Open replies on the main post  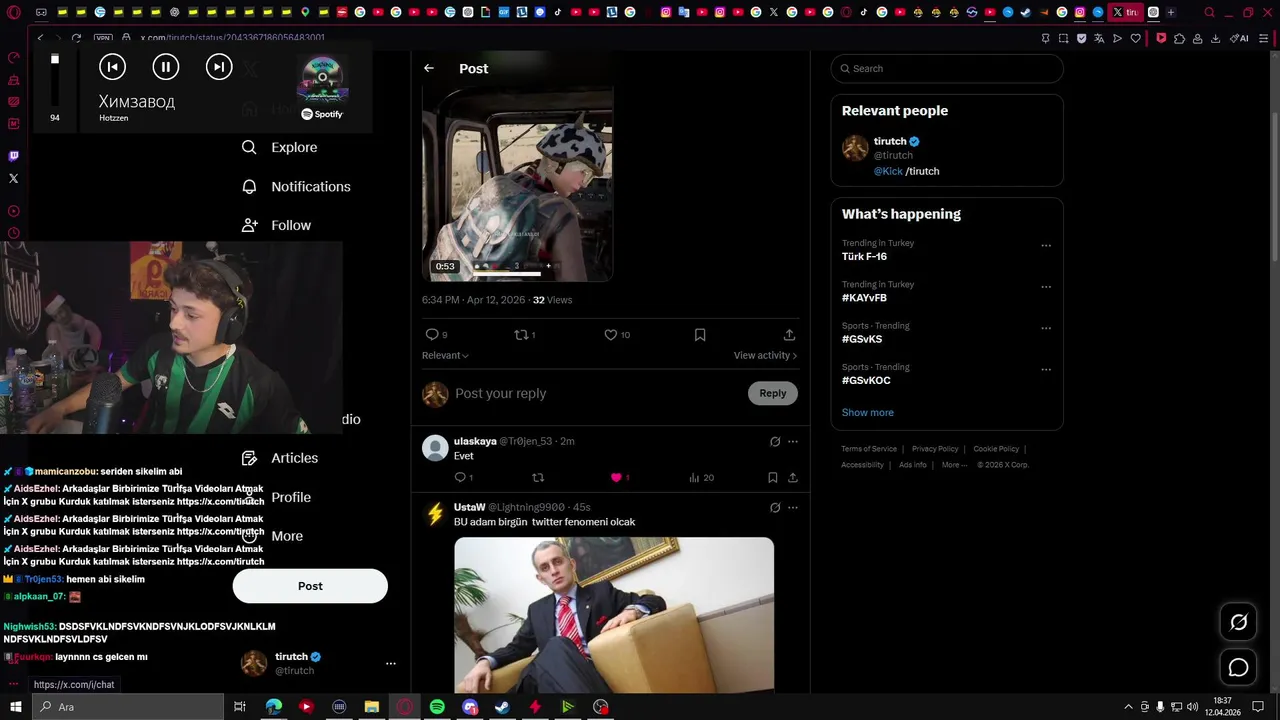[437, 335]
